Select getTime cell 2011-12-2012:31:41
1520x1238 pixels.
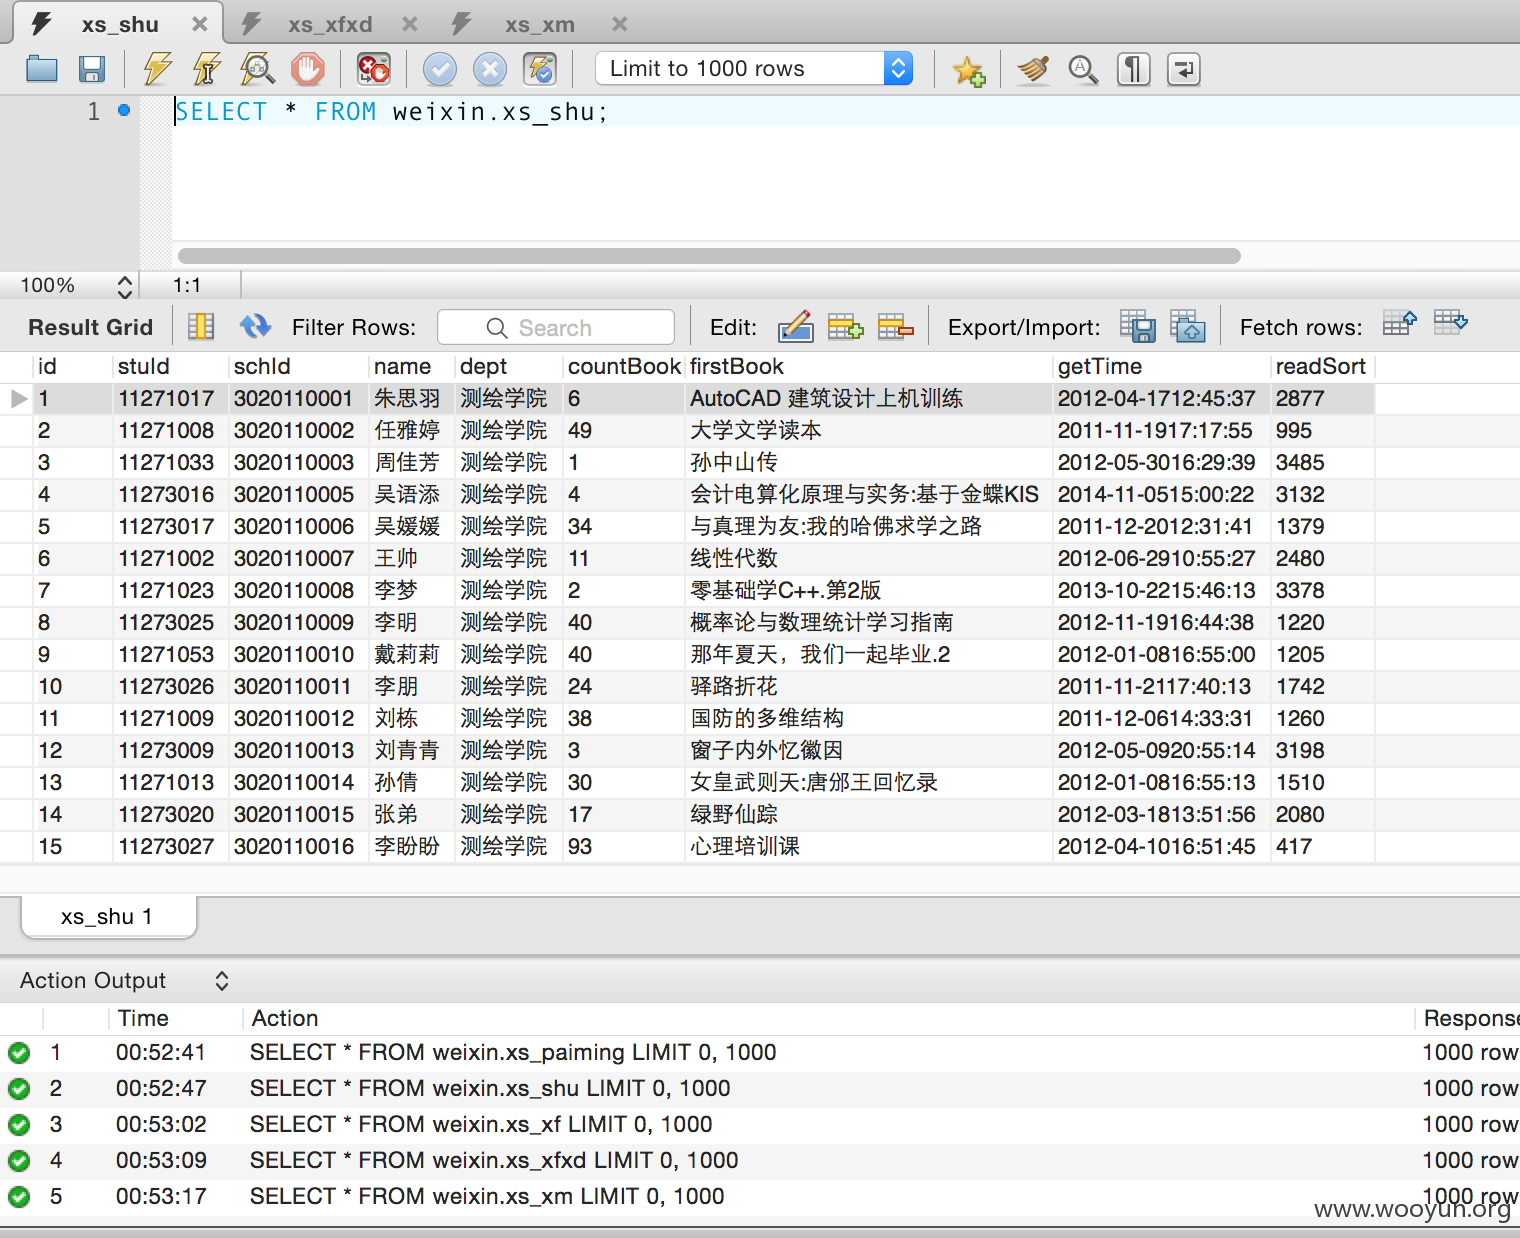pyautogui.click(x=1161, y=527)
